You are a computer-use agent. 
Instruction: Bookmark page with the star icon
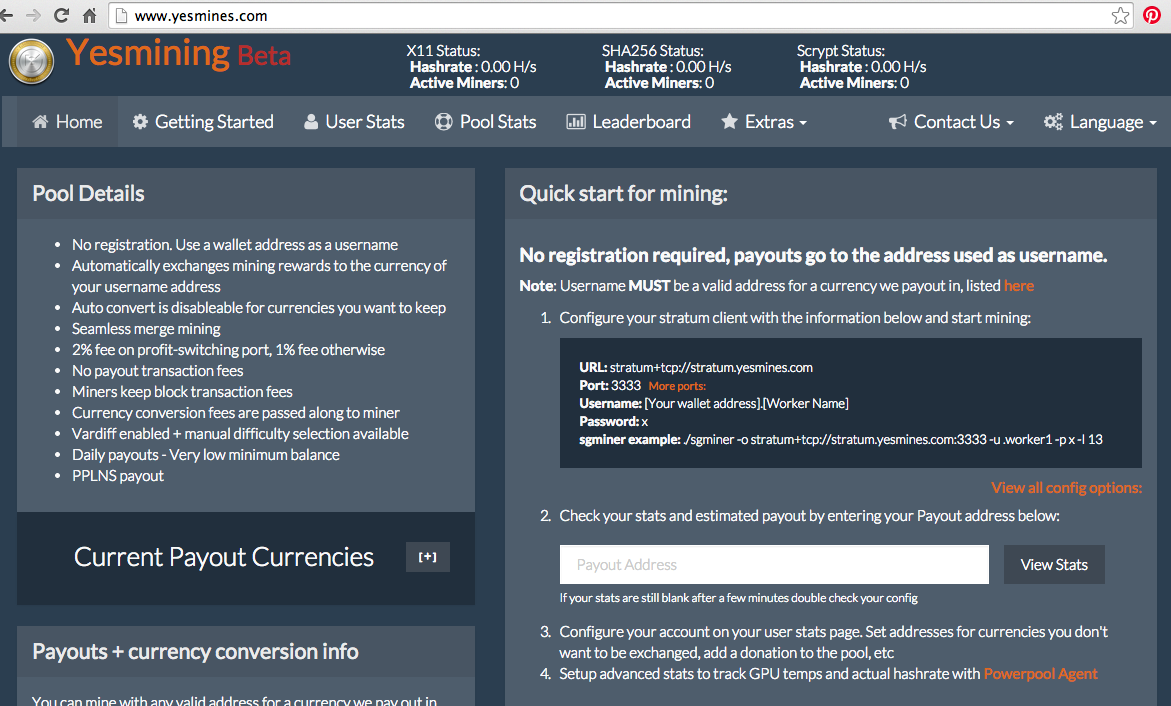tap(1120, 16)
